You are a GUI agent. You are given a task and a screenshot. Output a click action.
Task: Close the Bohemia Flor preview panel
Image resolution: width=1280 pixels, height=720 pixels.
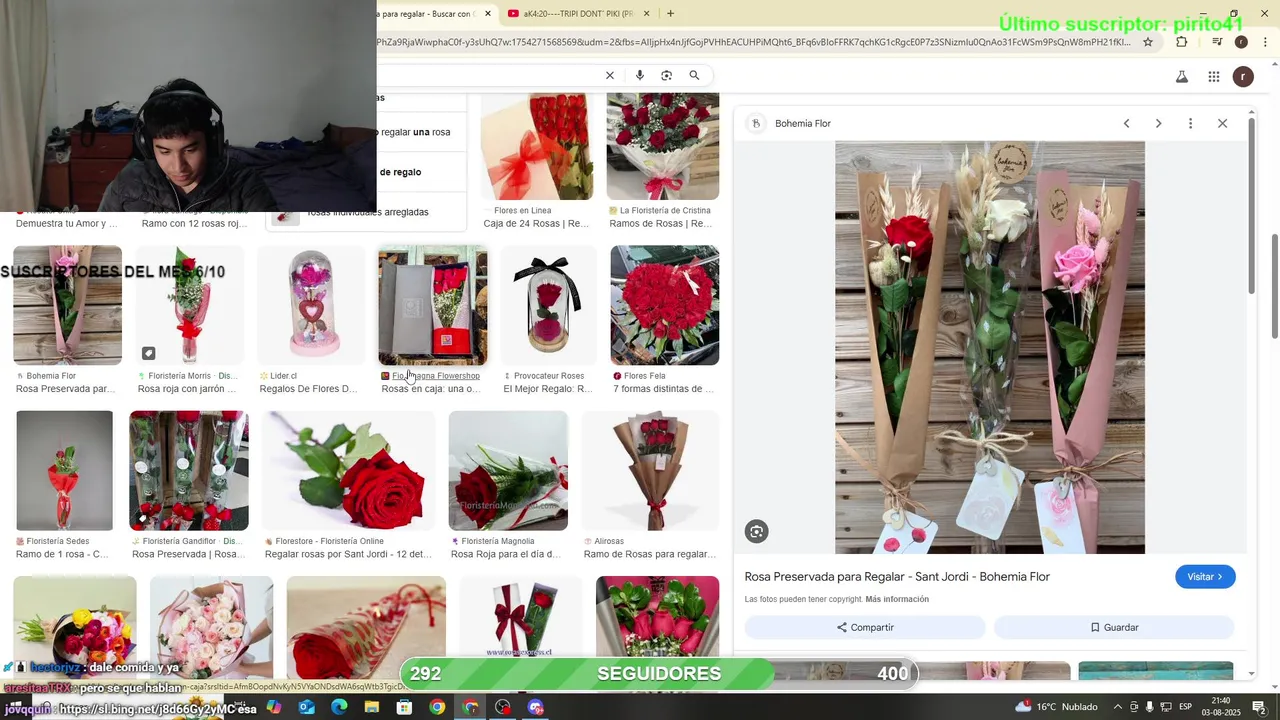[1222, 123]
